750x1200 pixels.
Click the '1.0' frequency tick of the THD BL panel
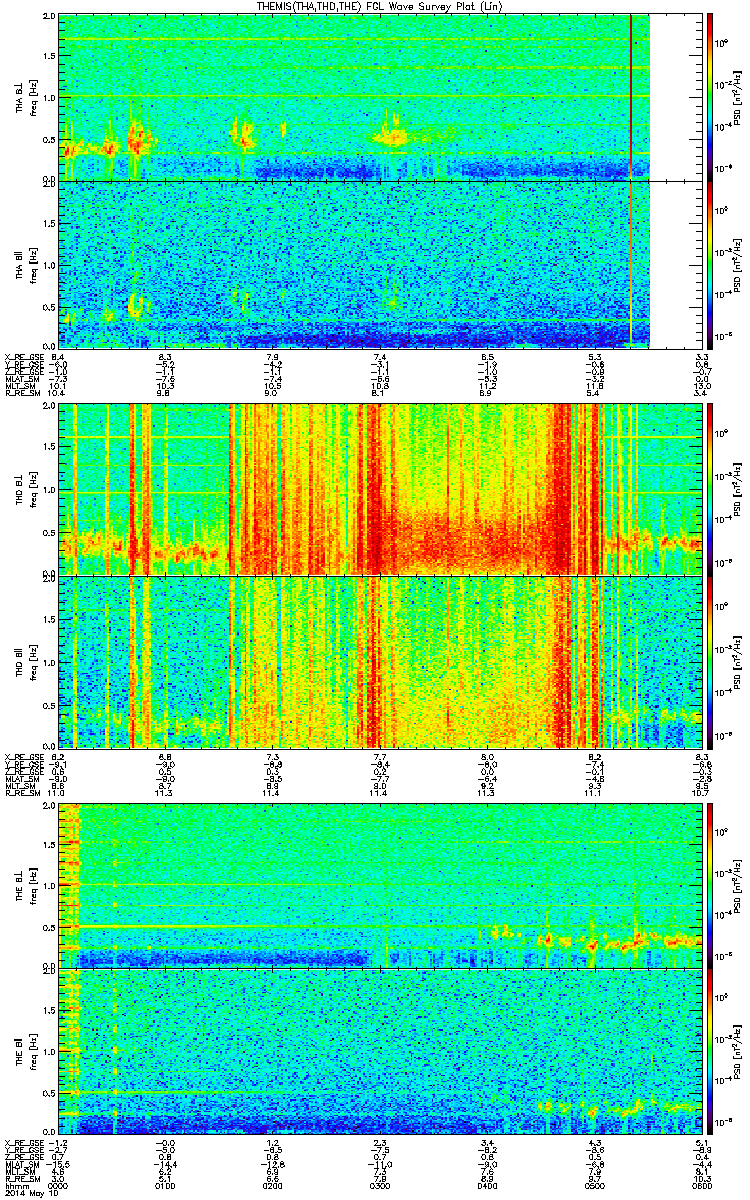49,491
